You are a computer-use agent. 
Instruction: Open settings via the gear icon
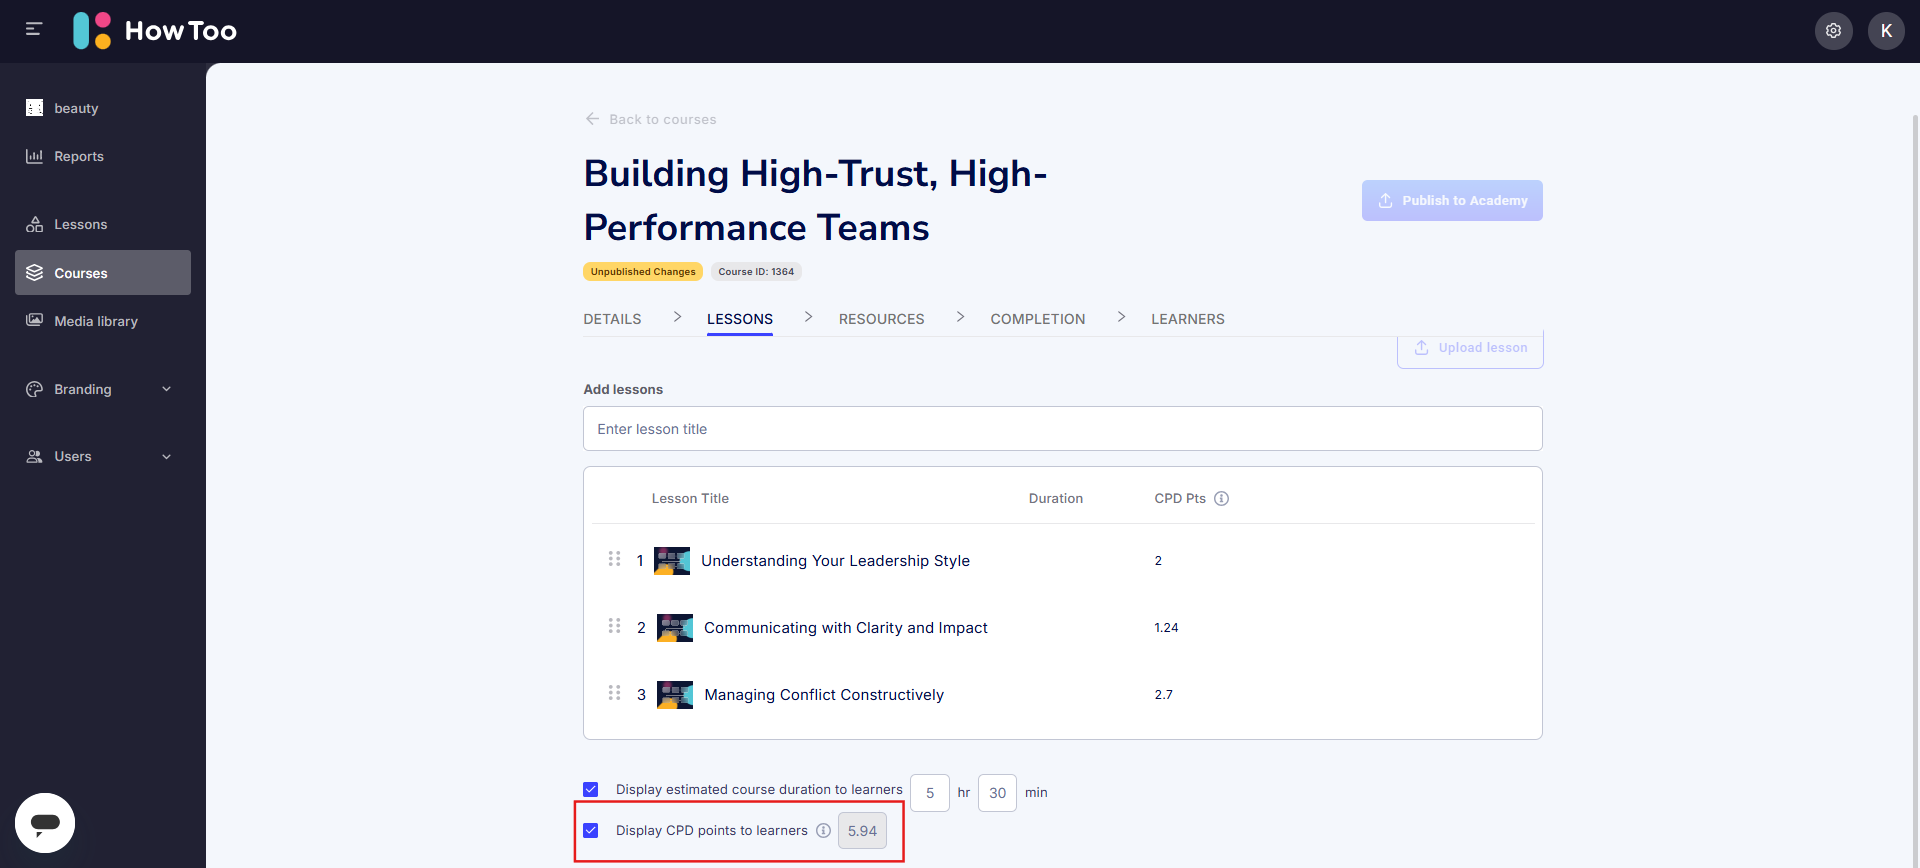pos(1833,31)
